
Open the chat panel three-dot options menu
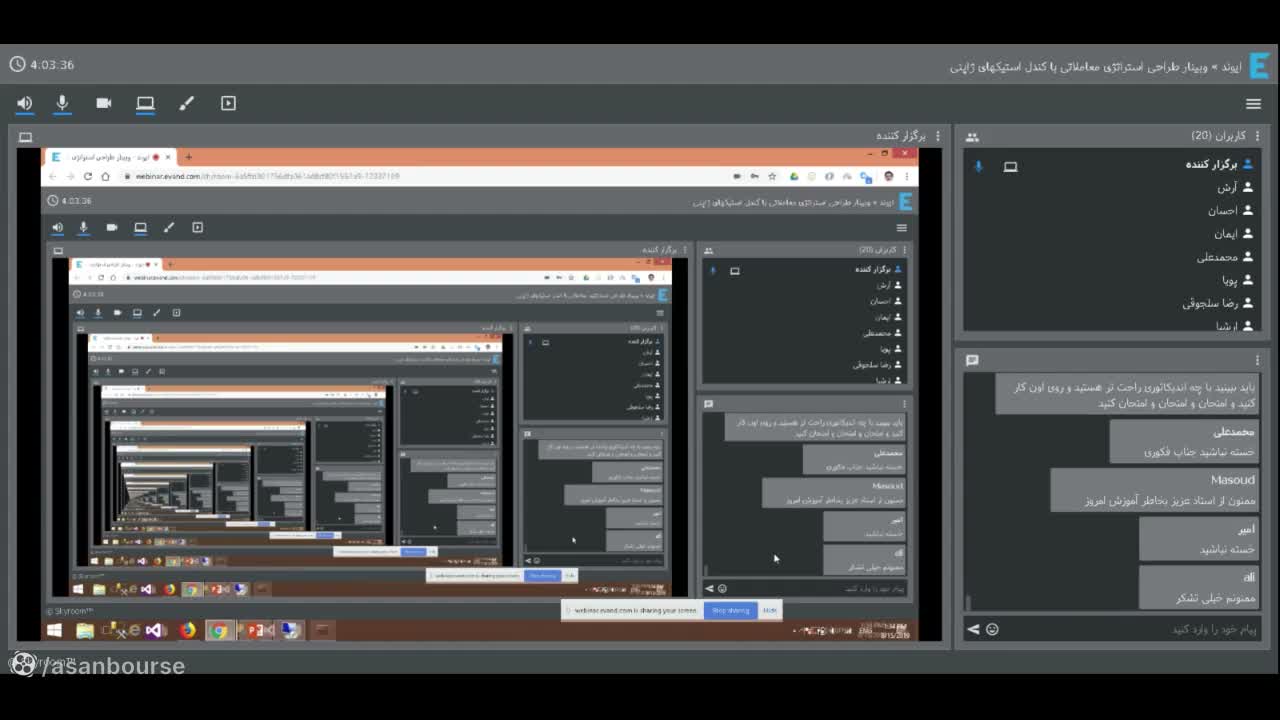[1258, 360]
